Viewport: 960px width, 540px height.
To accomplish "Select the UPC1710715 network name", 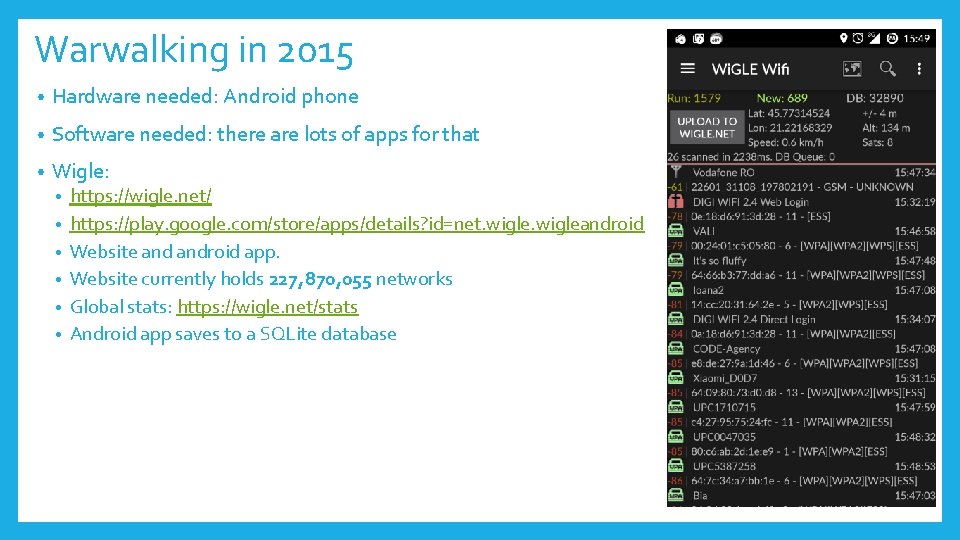I will point(724,408).
